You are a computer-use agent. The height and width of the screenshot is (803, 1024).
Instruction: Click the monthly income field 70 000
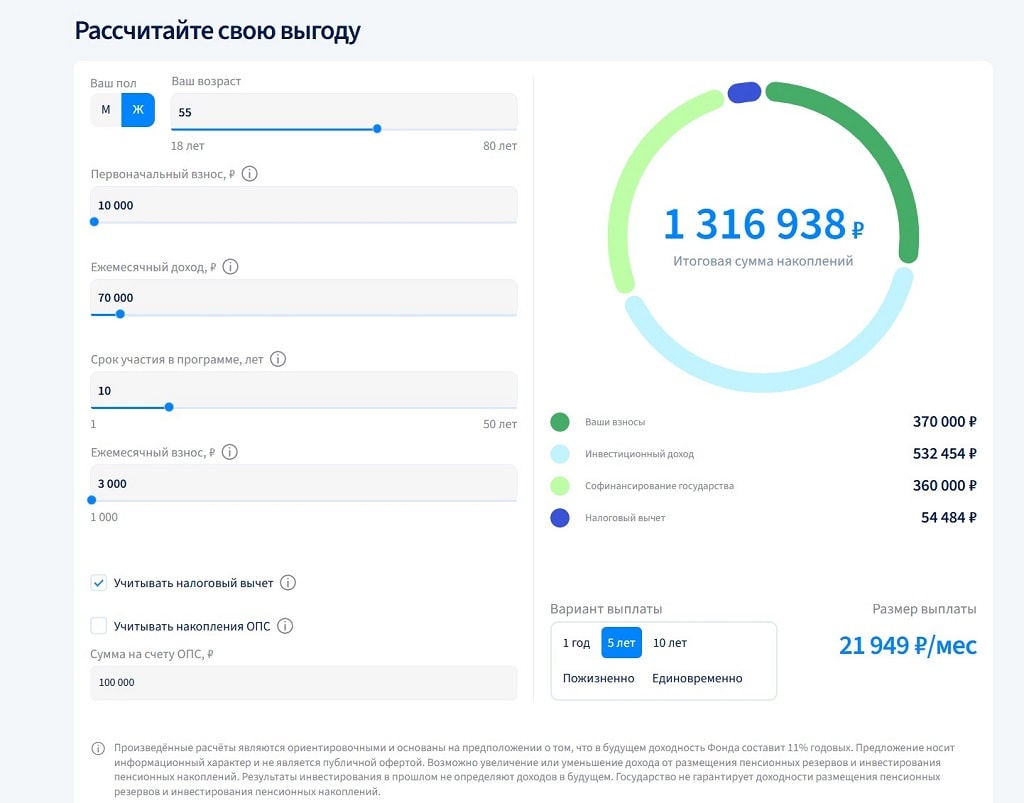(304, 298)
